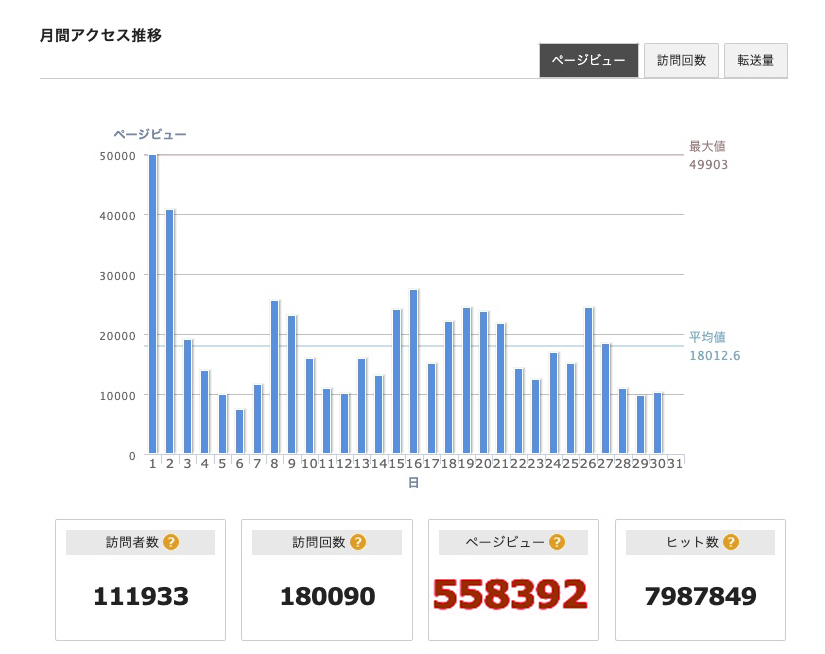Click the 月間アクセス推移 heading
This screenshot has height=654, width=825.
pos(100,35)
